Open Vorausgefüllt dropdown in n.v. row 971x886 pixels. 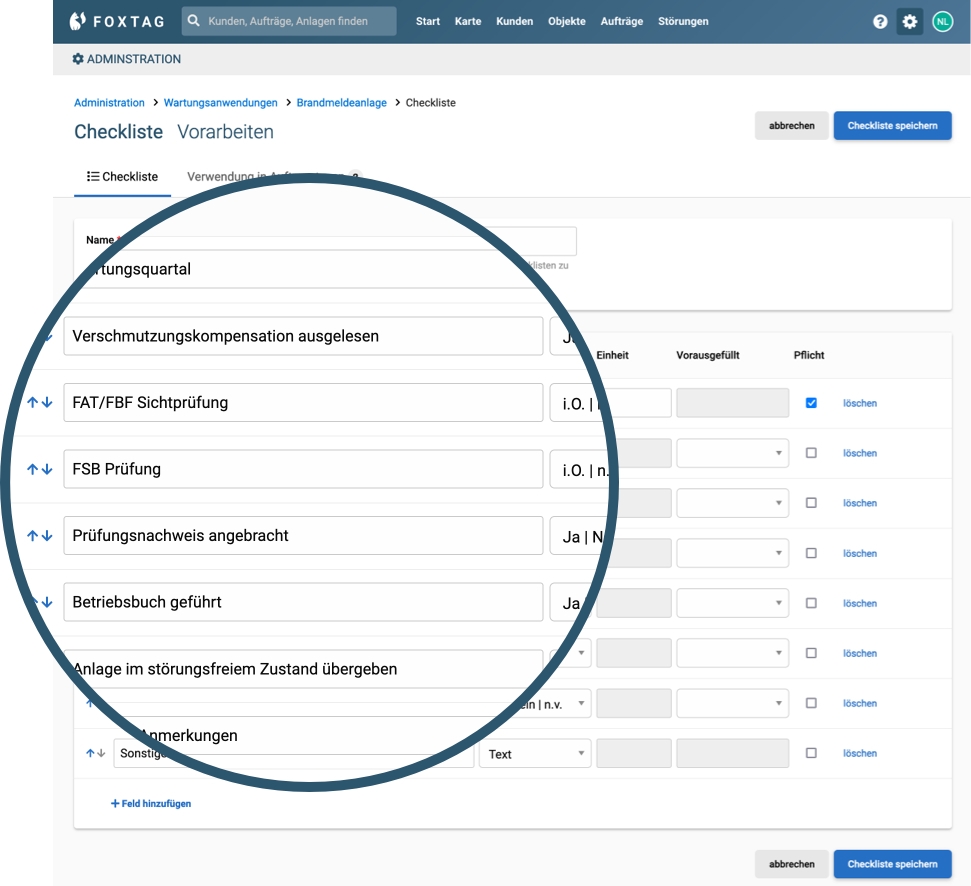[733, 703]
